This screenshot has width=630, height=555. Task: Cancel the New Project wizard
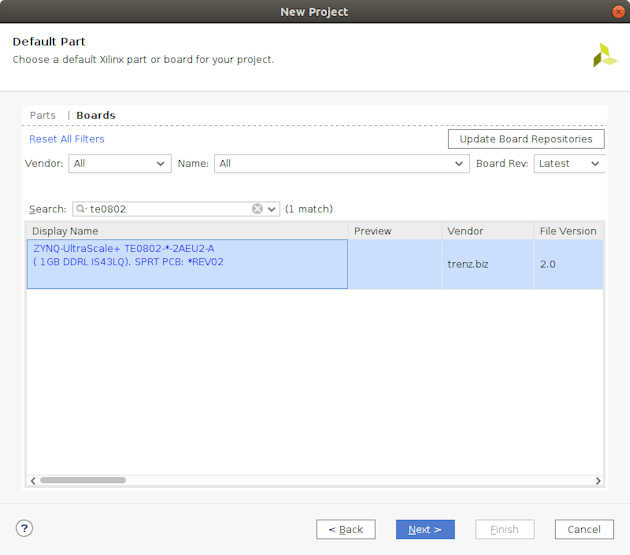tap(584, 529)
